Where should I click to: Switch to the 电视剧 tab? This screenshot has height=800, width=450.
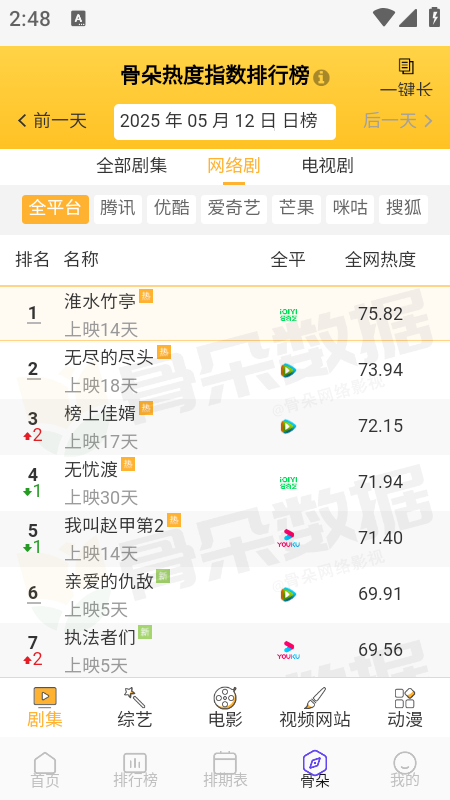click(x=328, y=166)
